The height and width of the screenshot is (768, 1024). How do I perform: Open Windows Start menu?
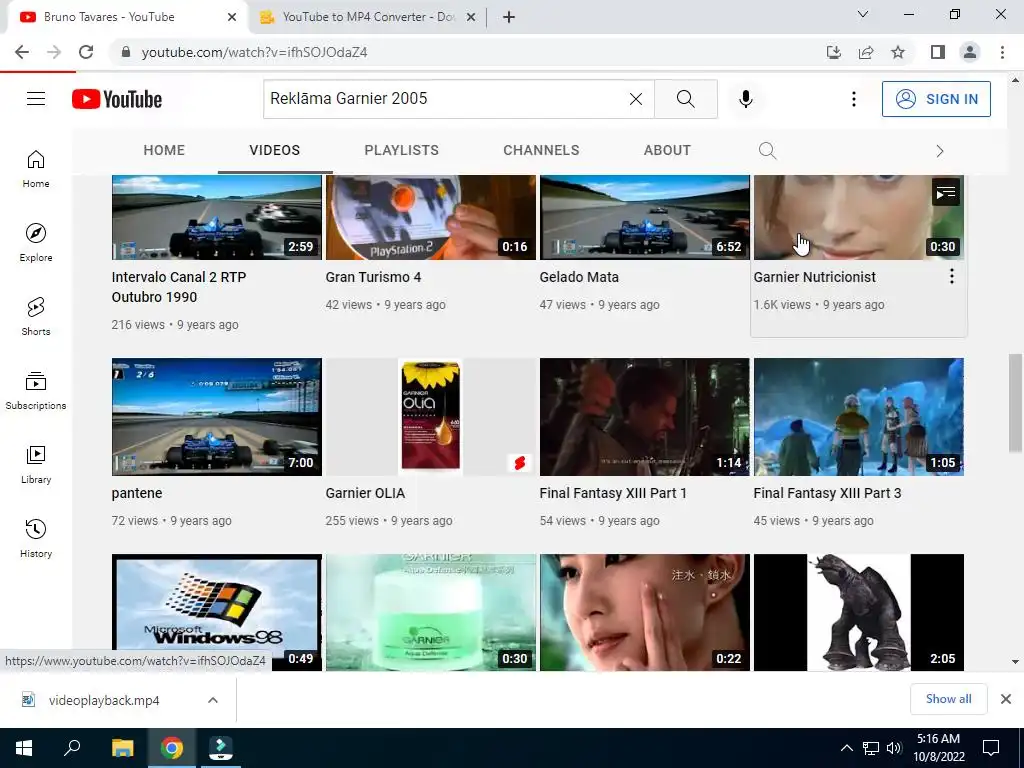click(x=24, y=748)
